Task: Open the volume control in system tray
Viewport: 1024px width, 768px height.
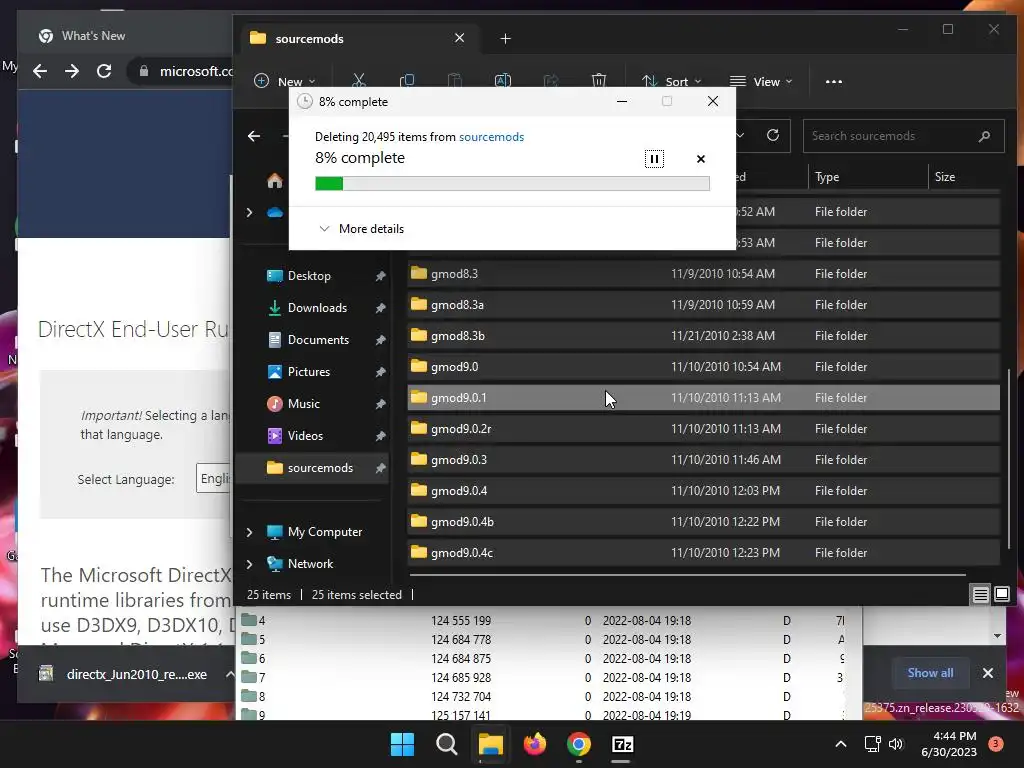Action: click(896, 744)
